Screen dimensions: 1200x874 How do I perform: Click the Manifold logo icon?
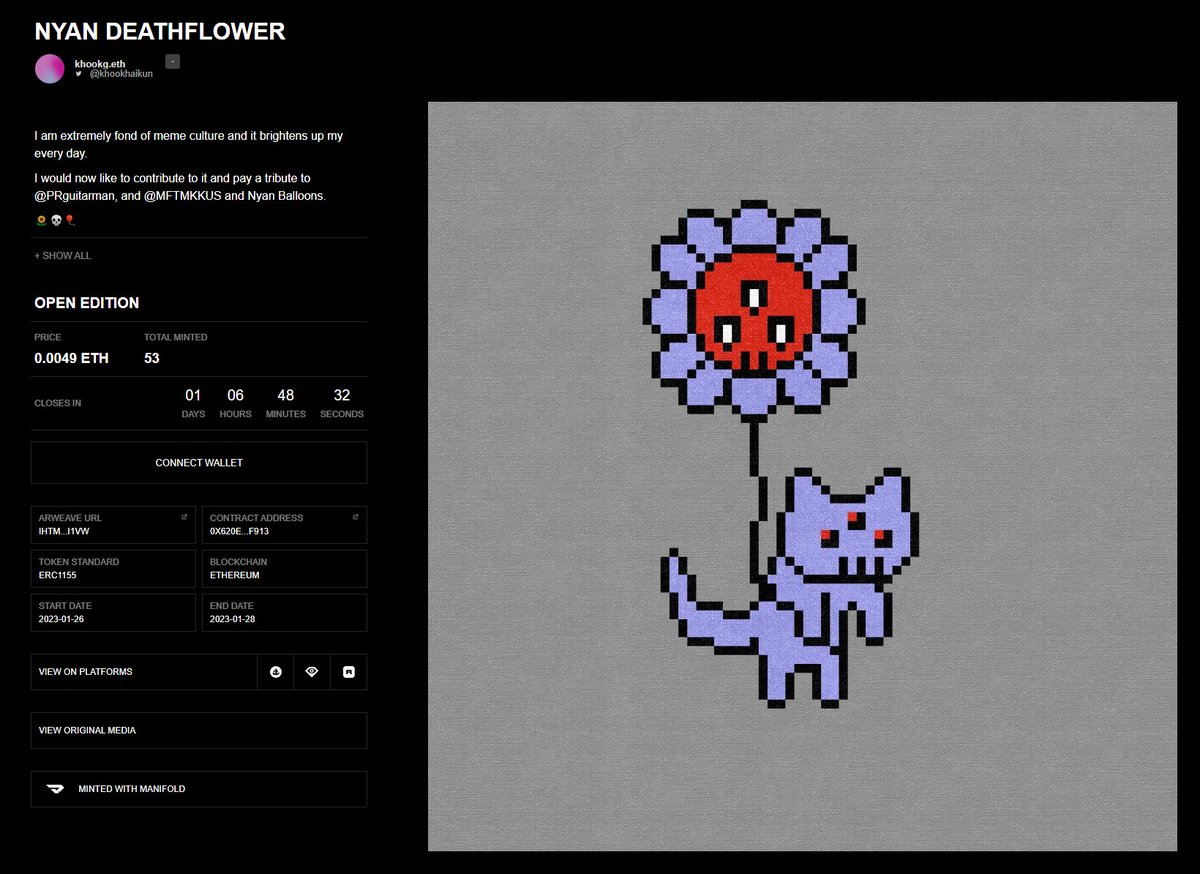point(55,789)
